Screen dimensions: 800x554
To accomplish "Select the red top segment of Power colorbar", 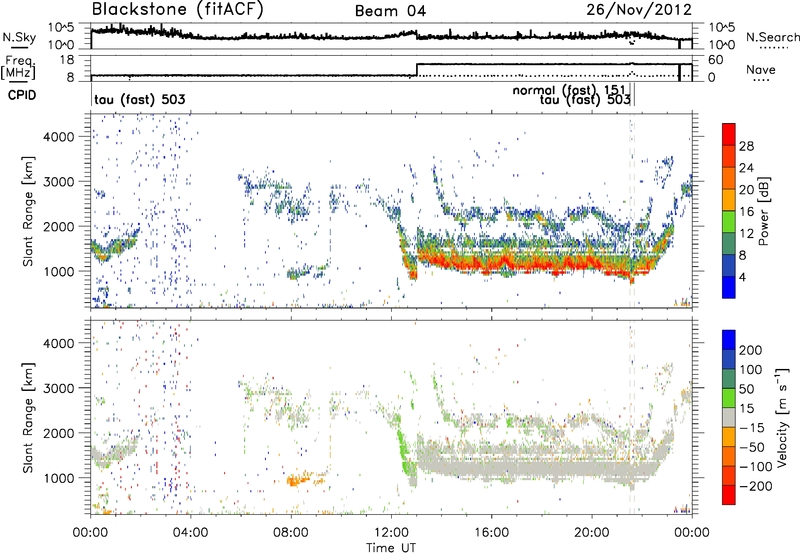I will pos(729,135).
